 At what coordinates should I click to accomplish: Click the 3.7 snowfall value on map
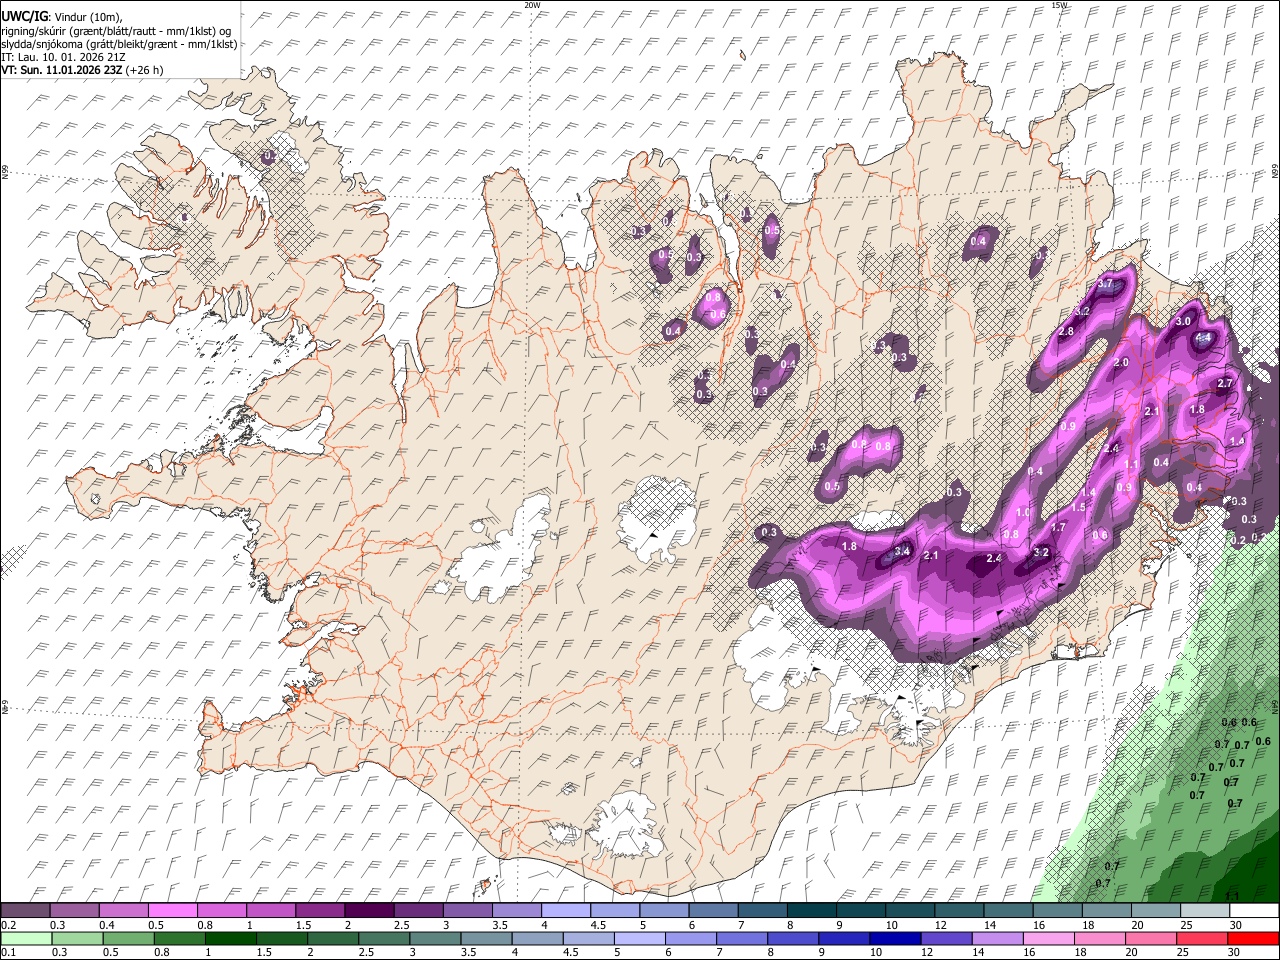click(x=1105, y=284)
